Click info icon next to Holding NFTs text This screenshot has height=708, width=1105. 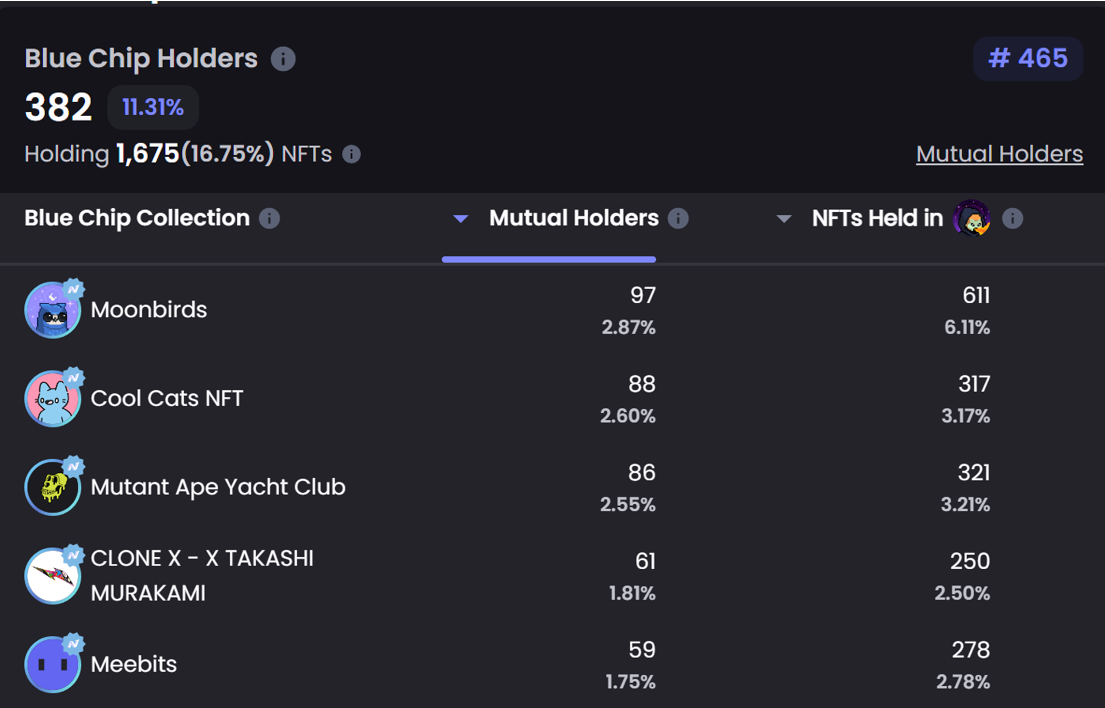pyautogui.click(x=351, y=154)
